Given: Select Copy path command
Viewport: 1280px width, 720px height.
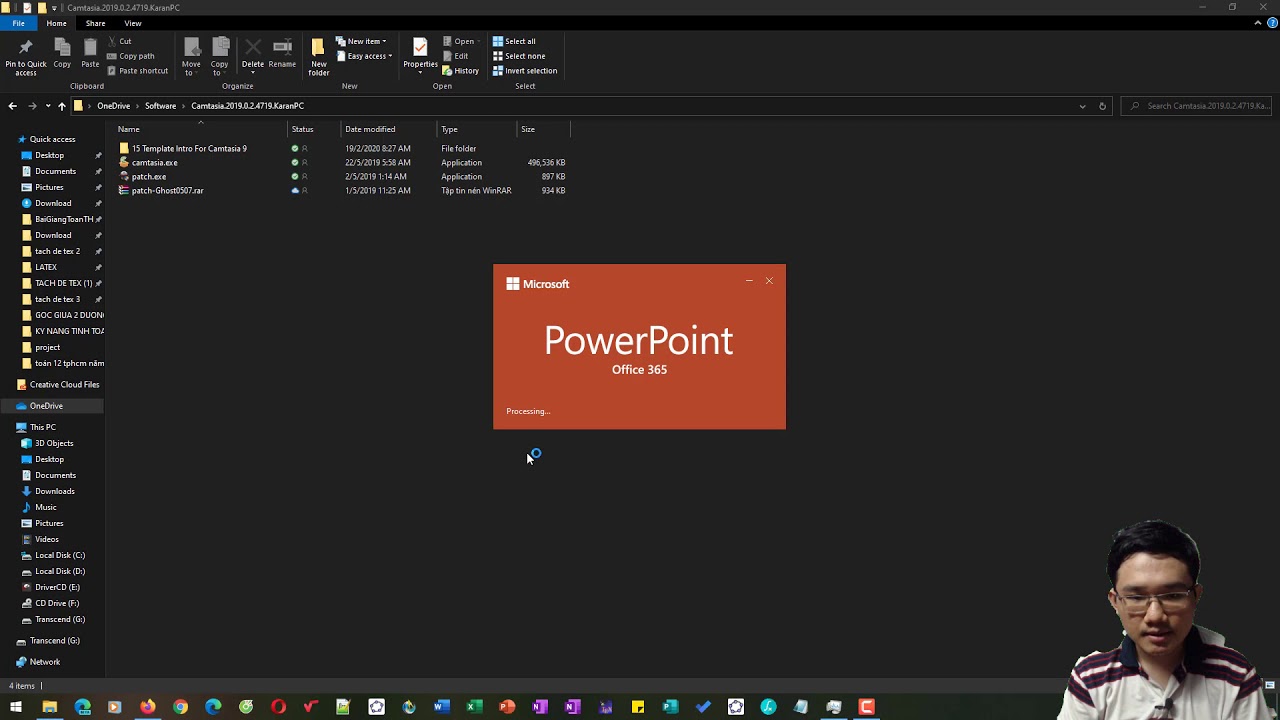Looking at the screenshot, I should click(x=130, y=56).
